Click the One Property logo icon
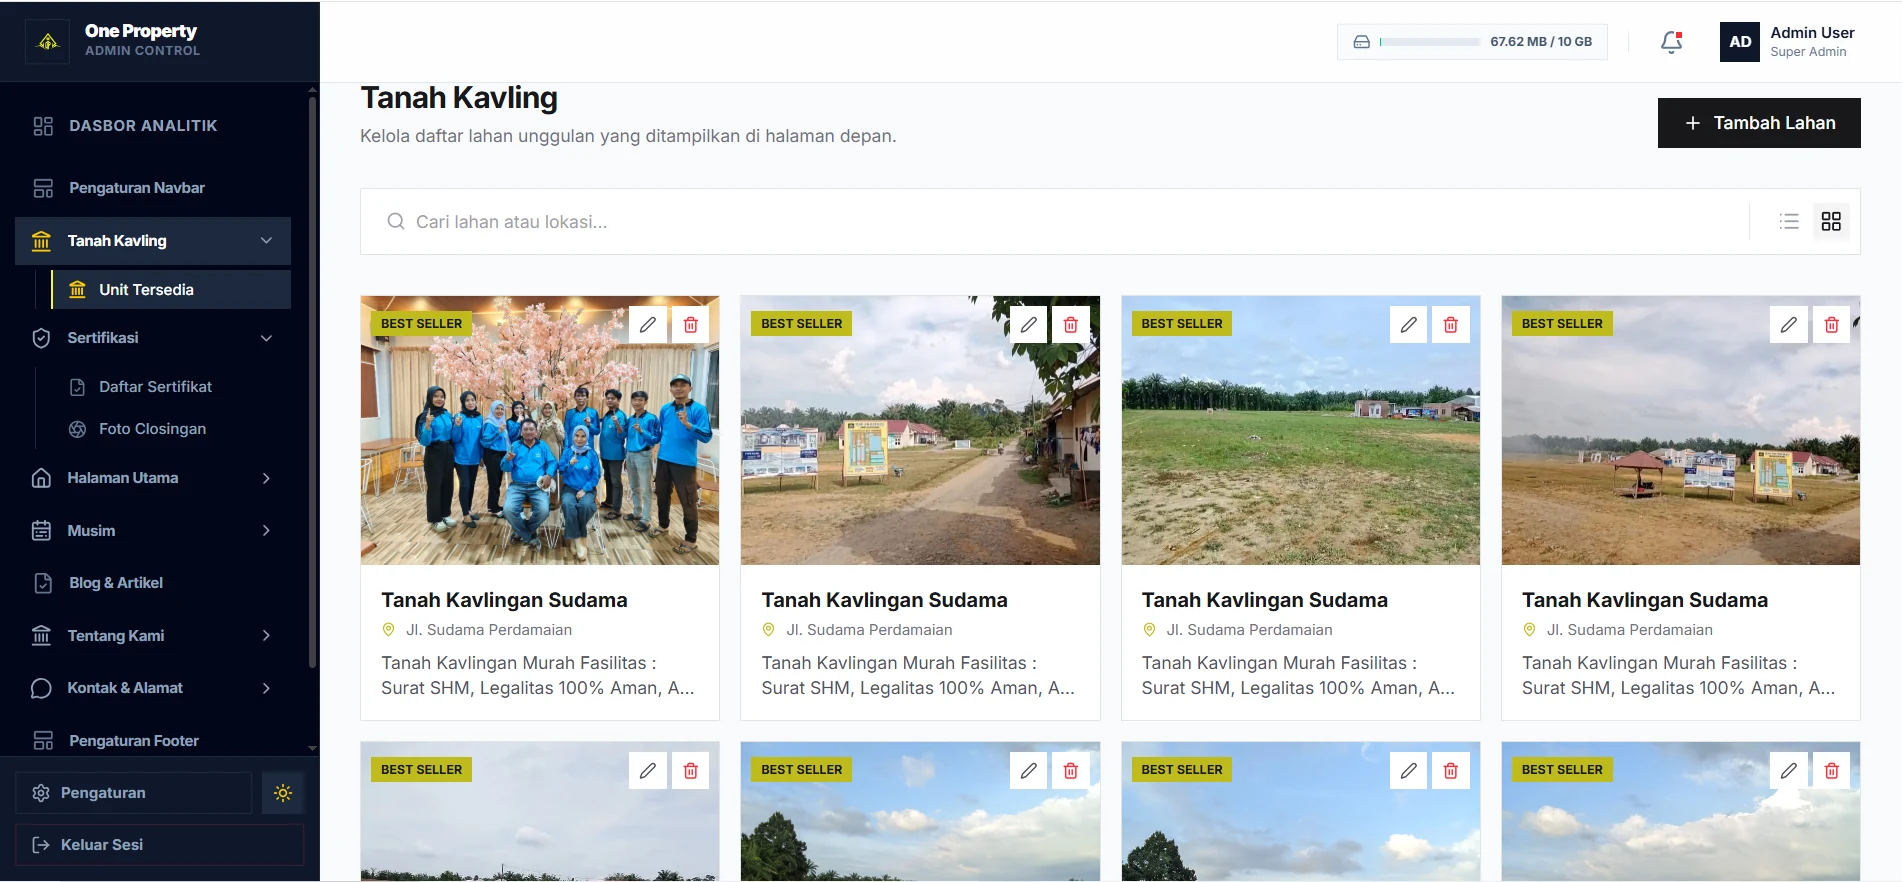This screenshot has height=882, width=1902. (48, 41)
